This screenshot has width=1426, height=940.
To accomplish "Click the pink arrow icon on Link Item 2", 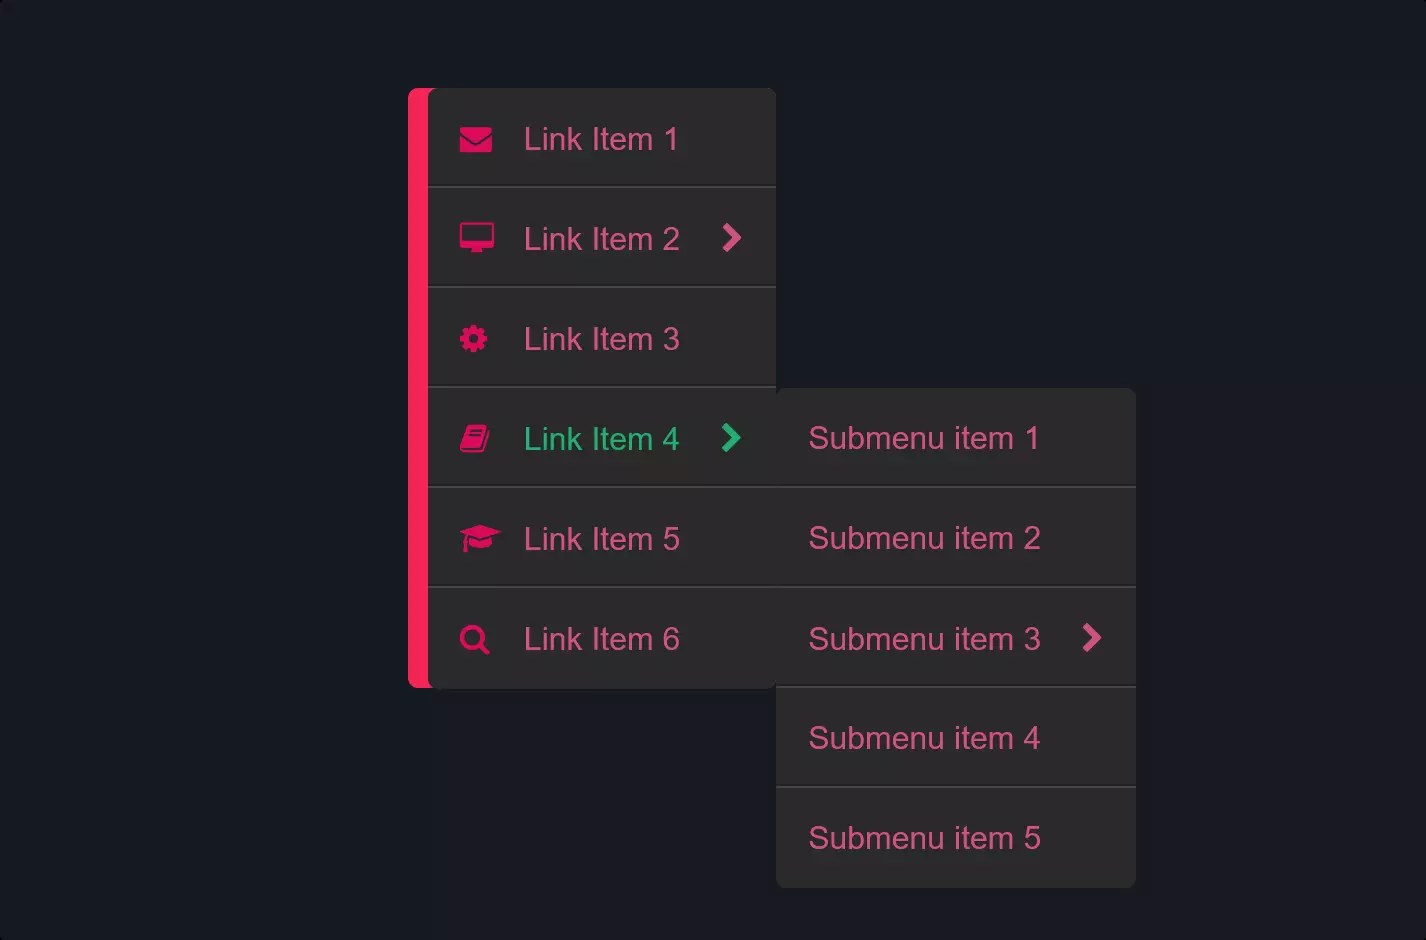I will (732, 238).
